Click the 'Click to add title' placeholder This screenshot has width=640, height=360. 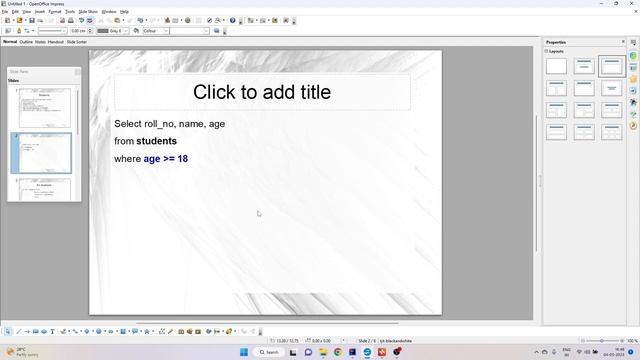point(262,92)
